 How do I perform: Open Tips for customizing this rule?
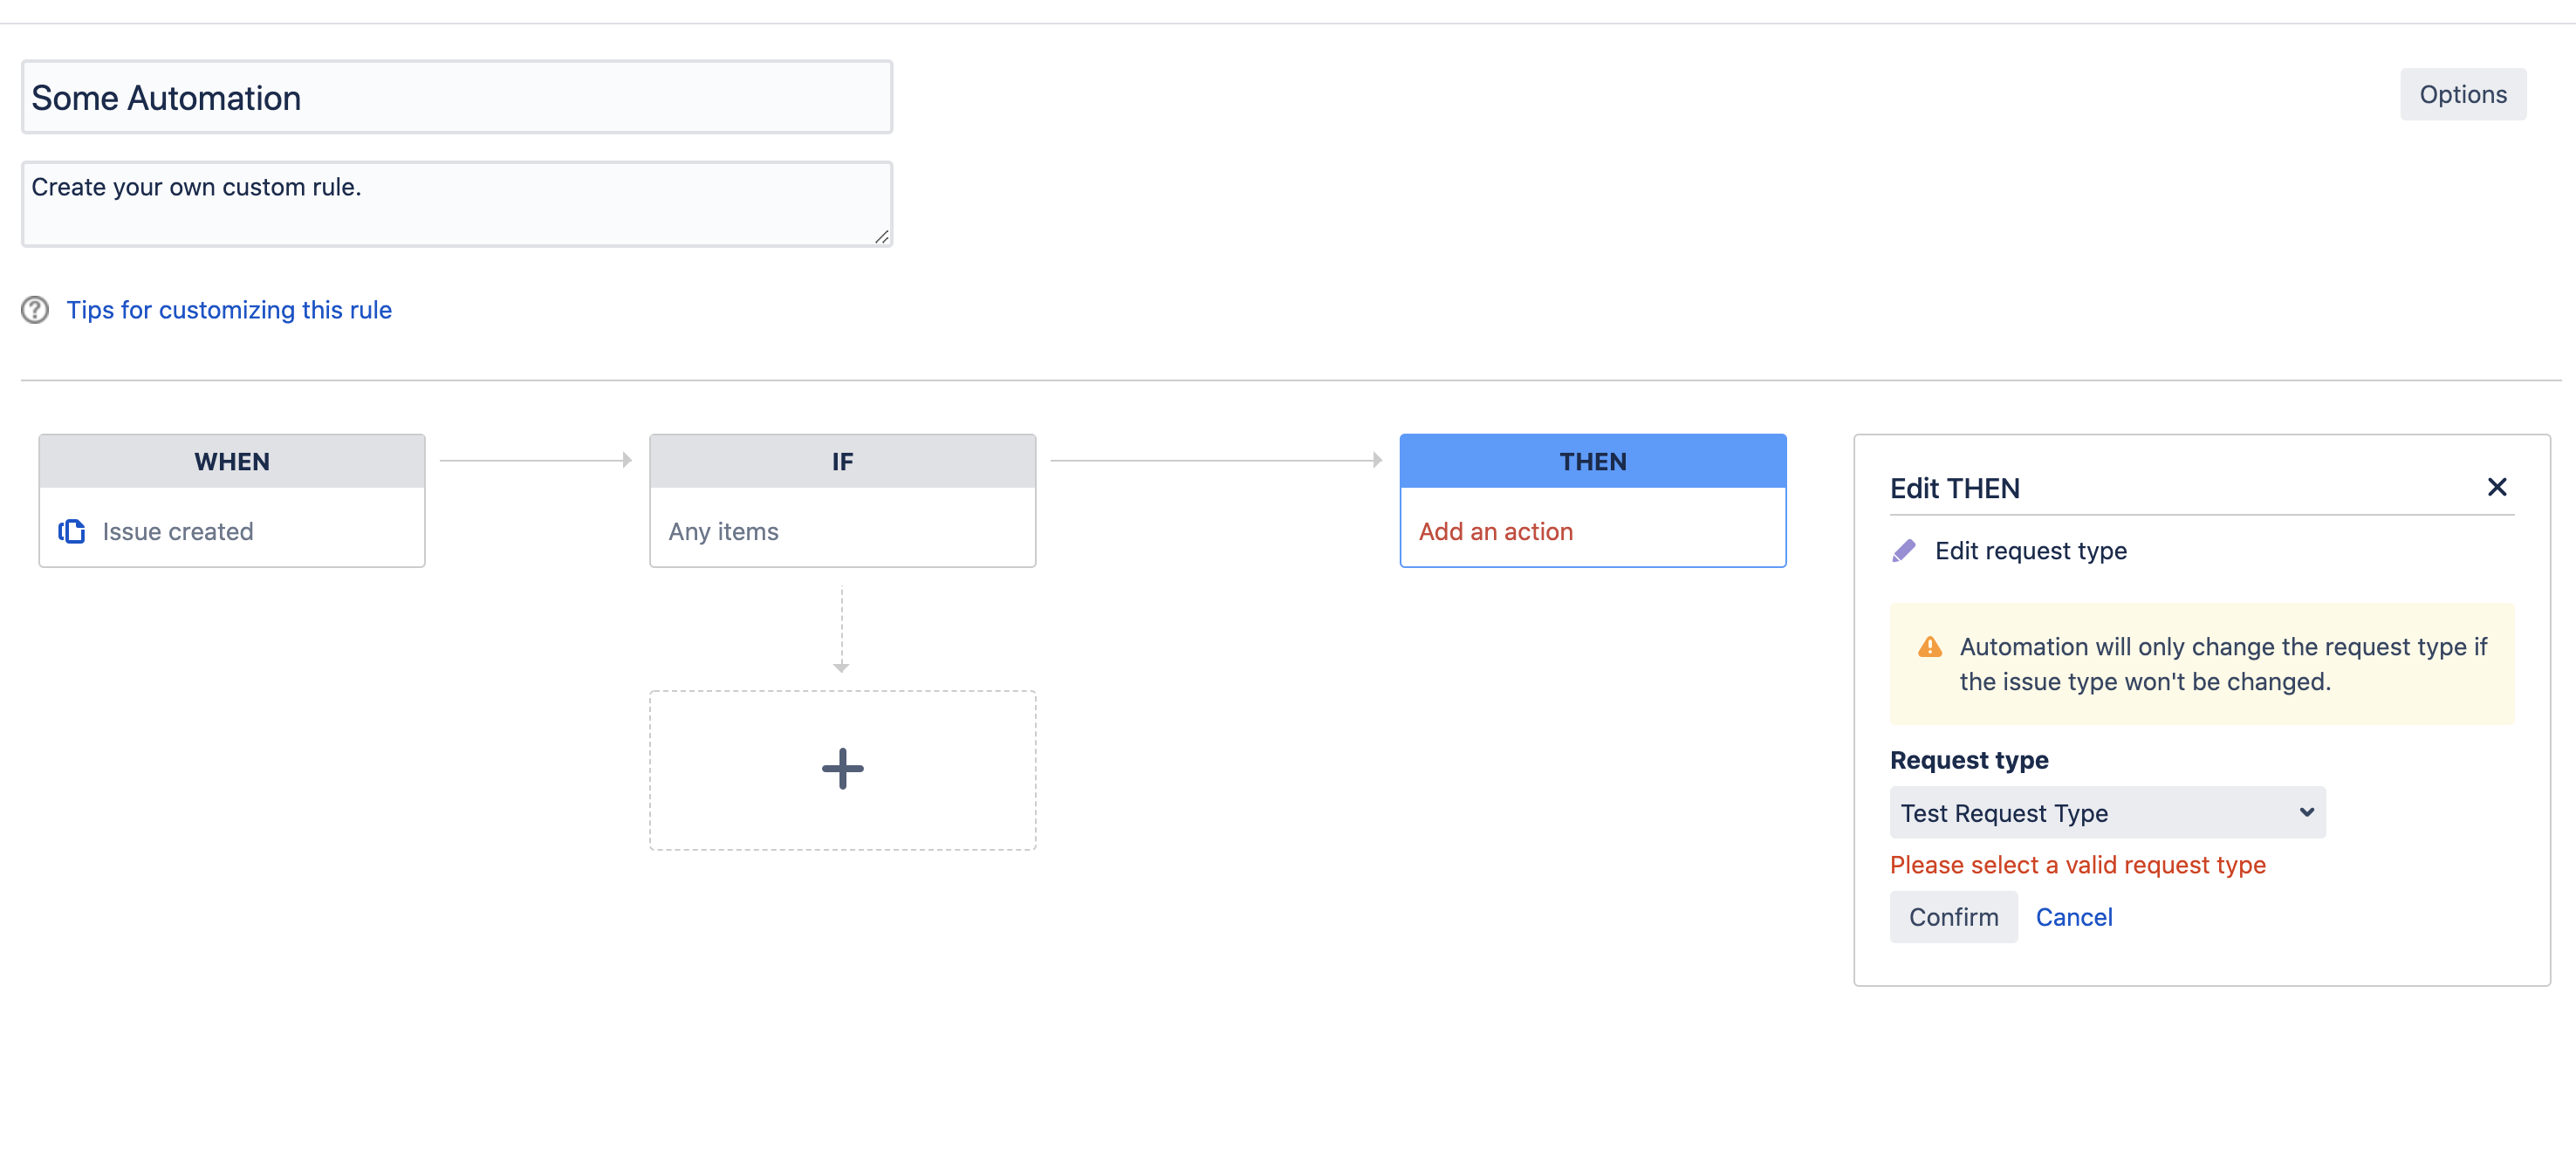click(229, 310)
